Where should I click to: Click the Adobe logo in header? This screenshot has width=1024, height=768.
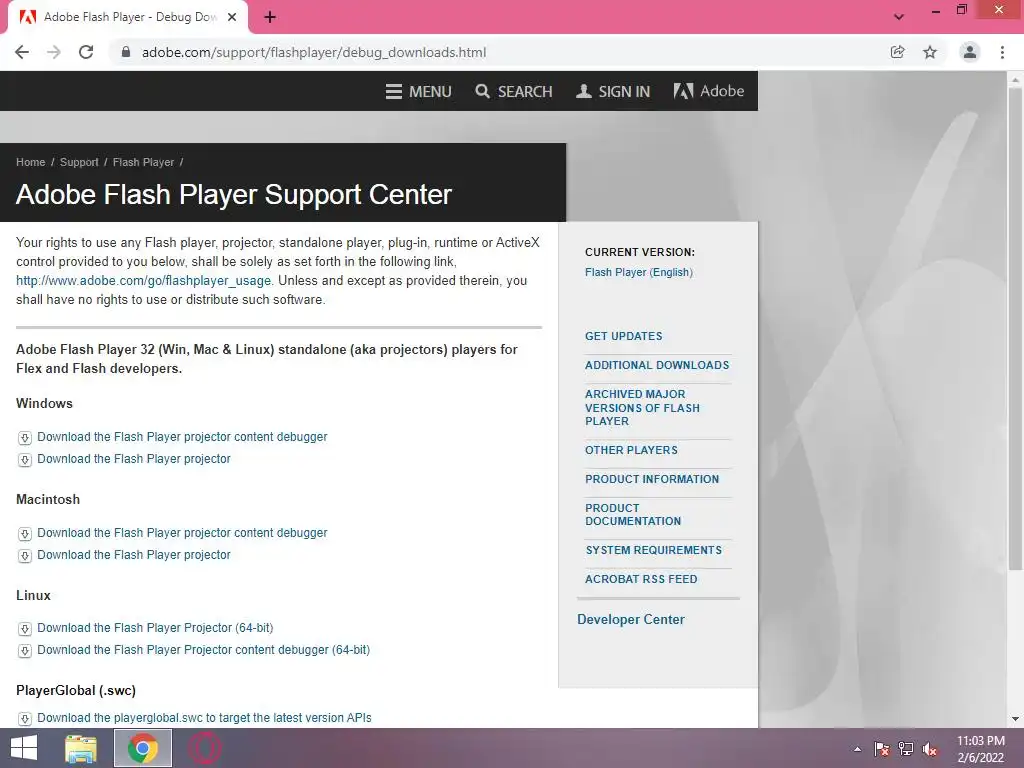(x=709, y=91)
